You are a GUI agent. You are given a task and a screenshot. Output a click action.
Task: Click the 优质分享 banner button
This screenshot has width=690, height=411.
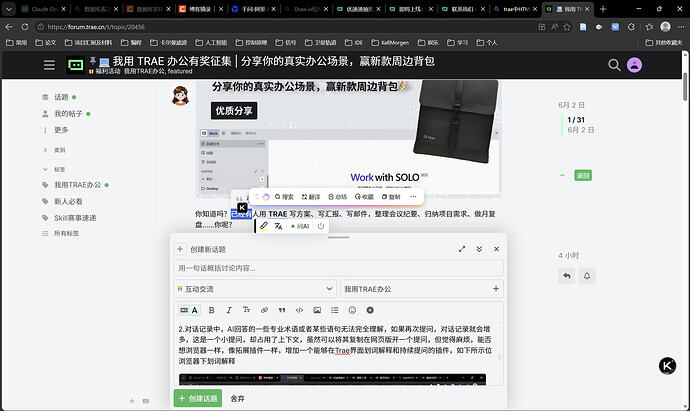tap(234, 110)
